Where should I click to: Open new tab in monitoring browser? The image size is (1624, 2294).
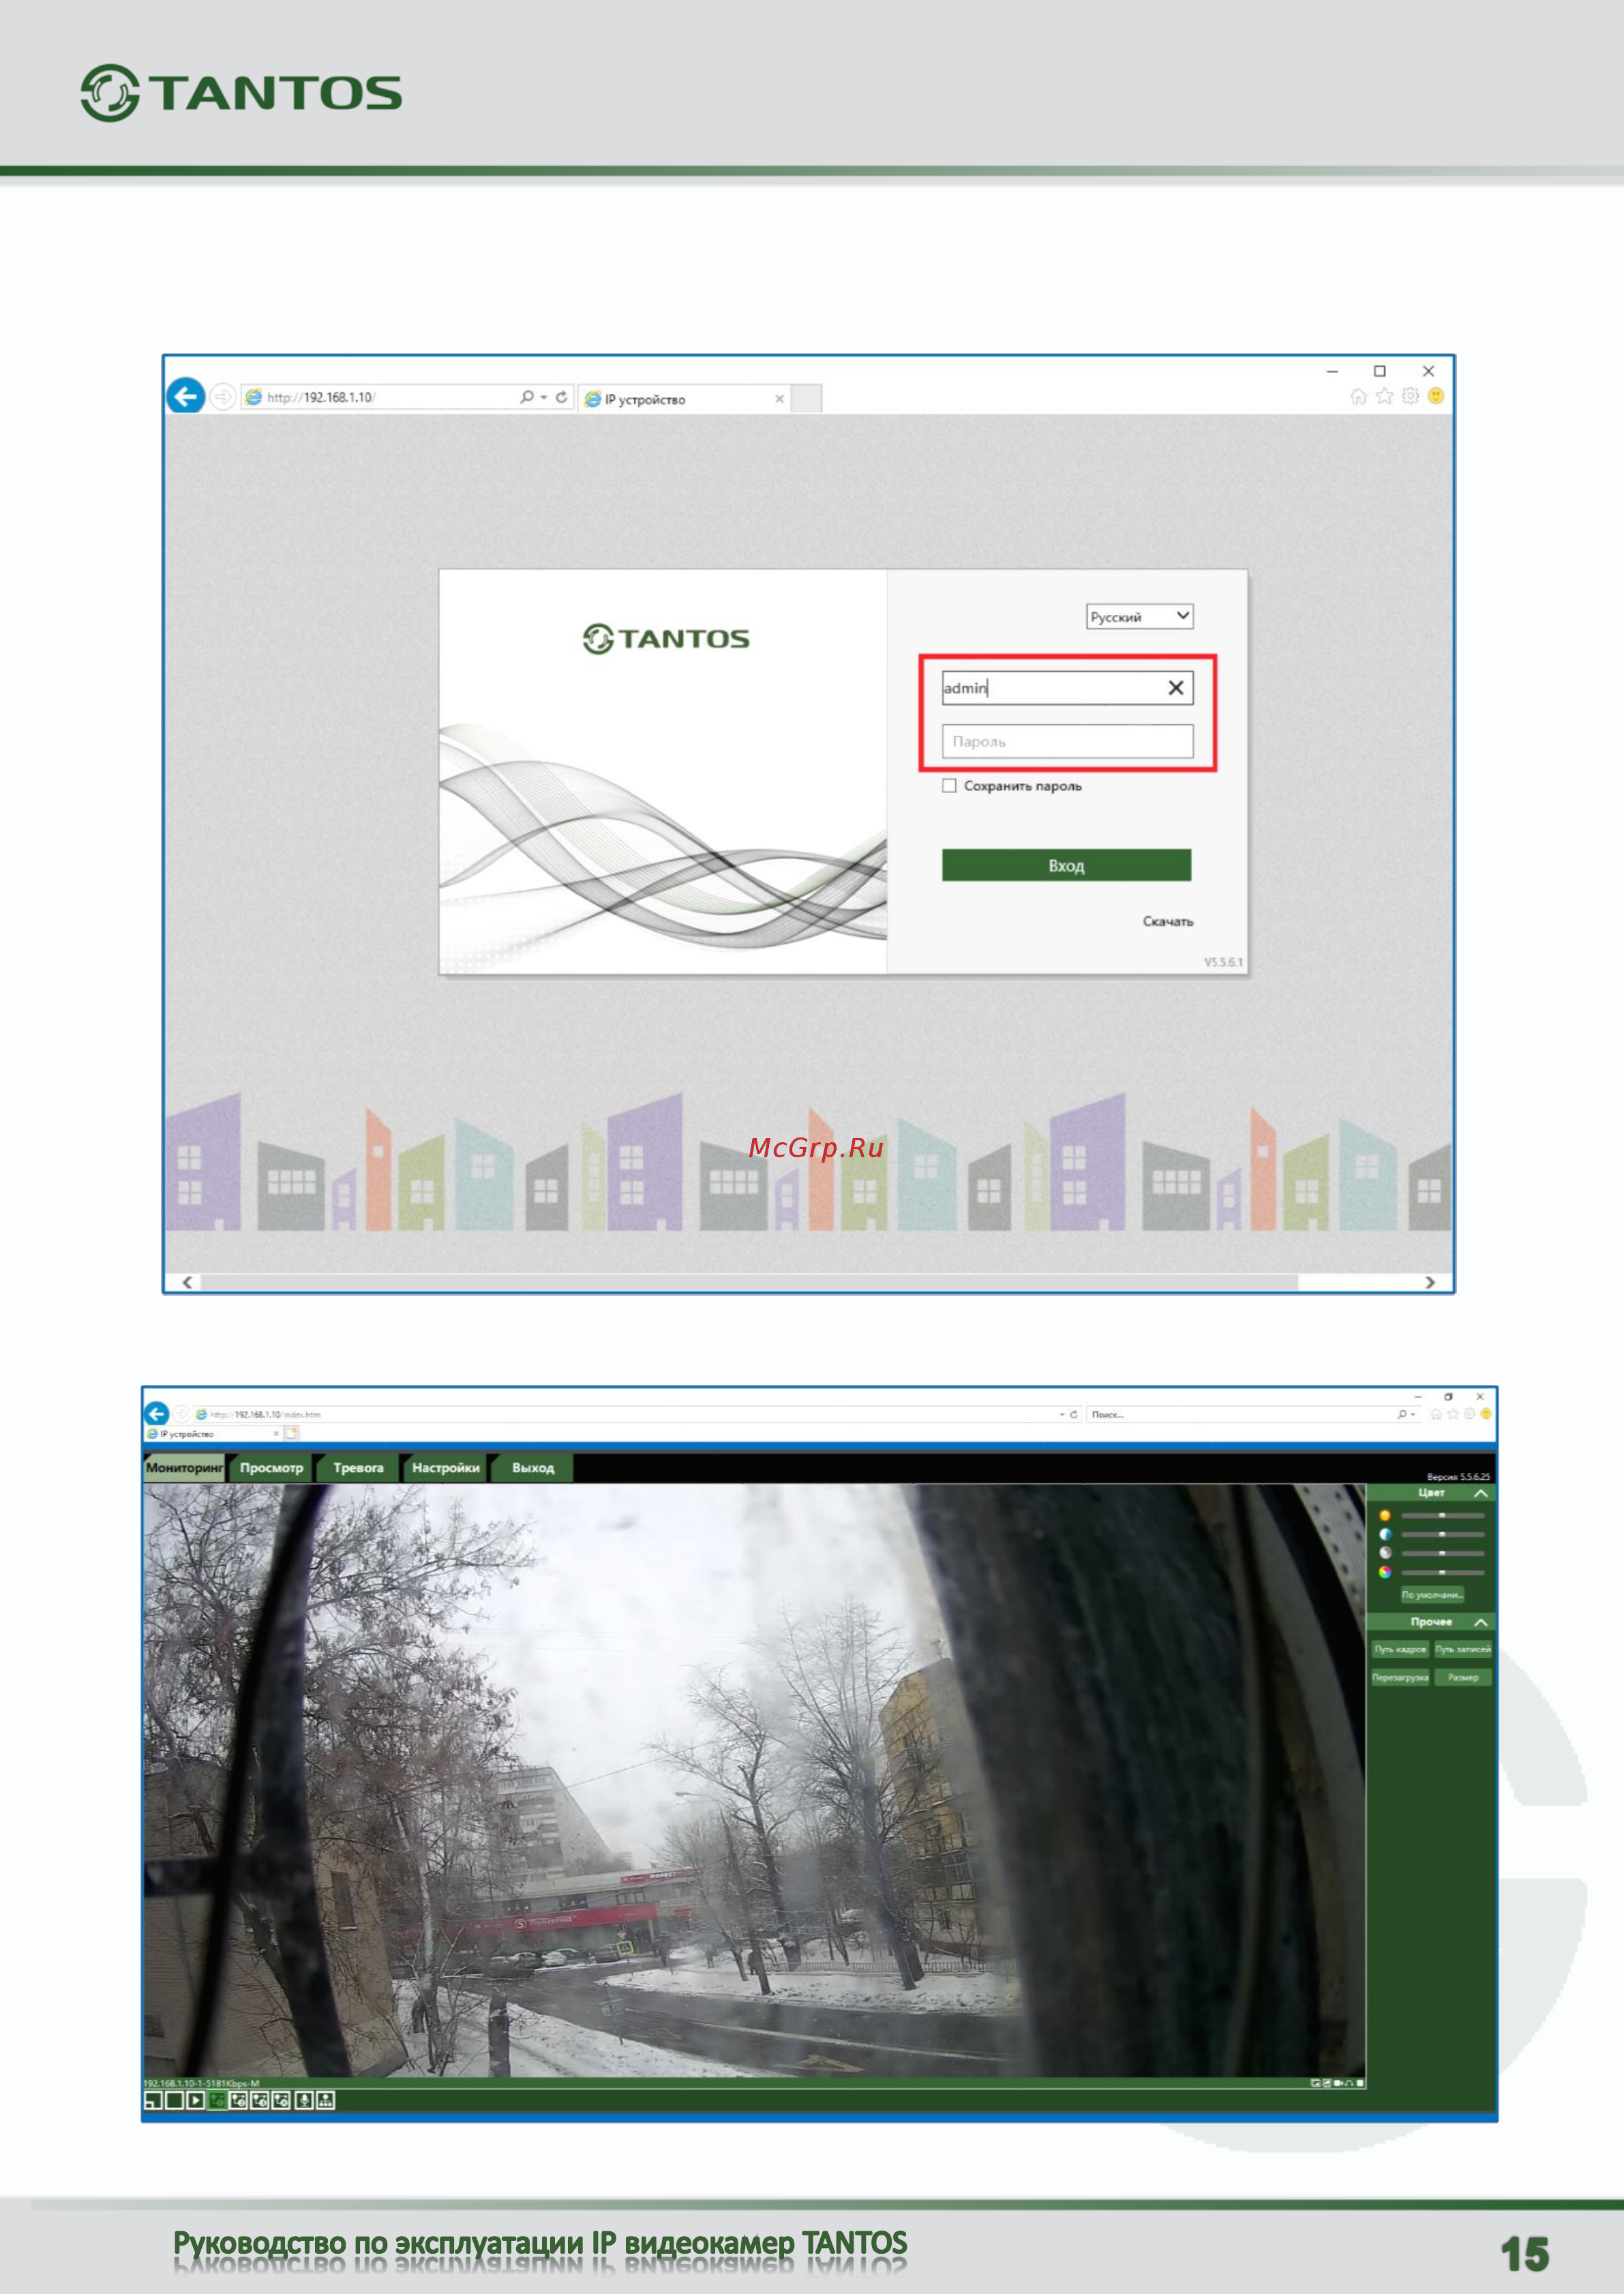292,1433
